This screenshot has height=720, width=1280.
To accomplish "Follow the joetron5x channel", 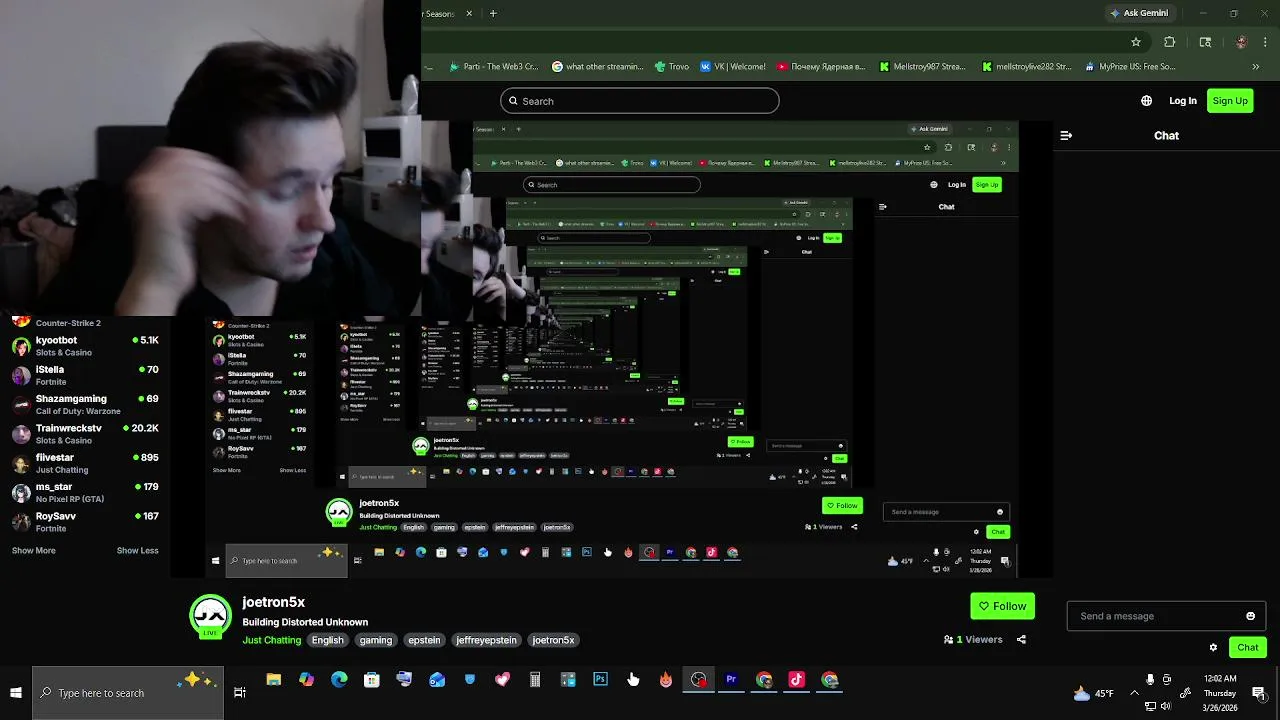I will 1002,606.
